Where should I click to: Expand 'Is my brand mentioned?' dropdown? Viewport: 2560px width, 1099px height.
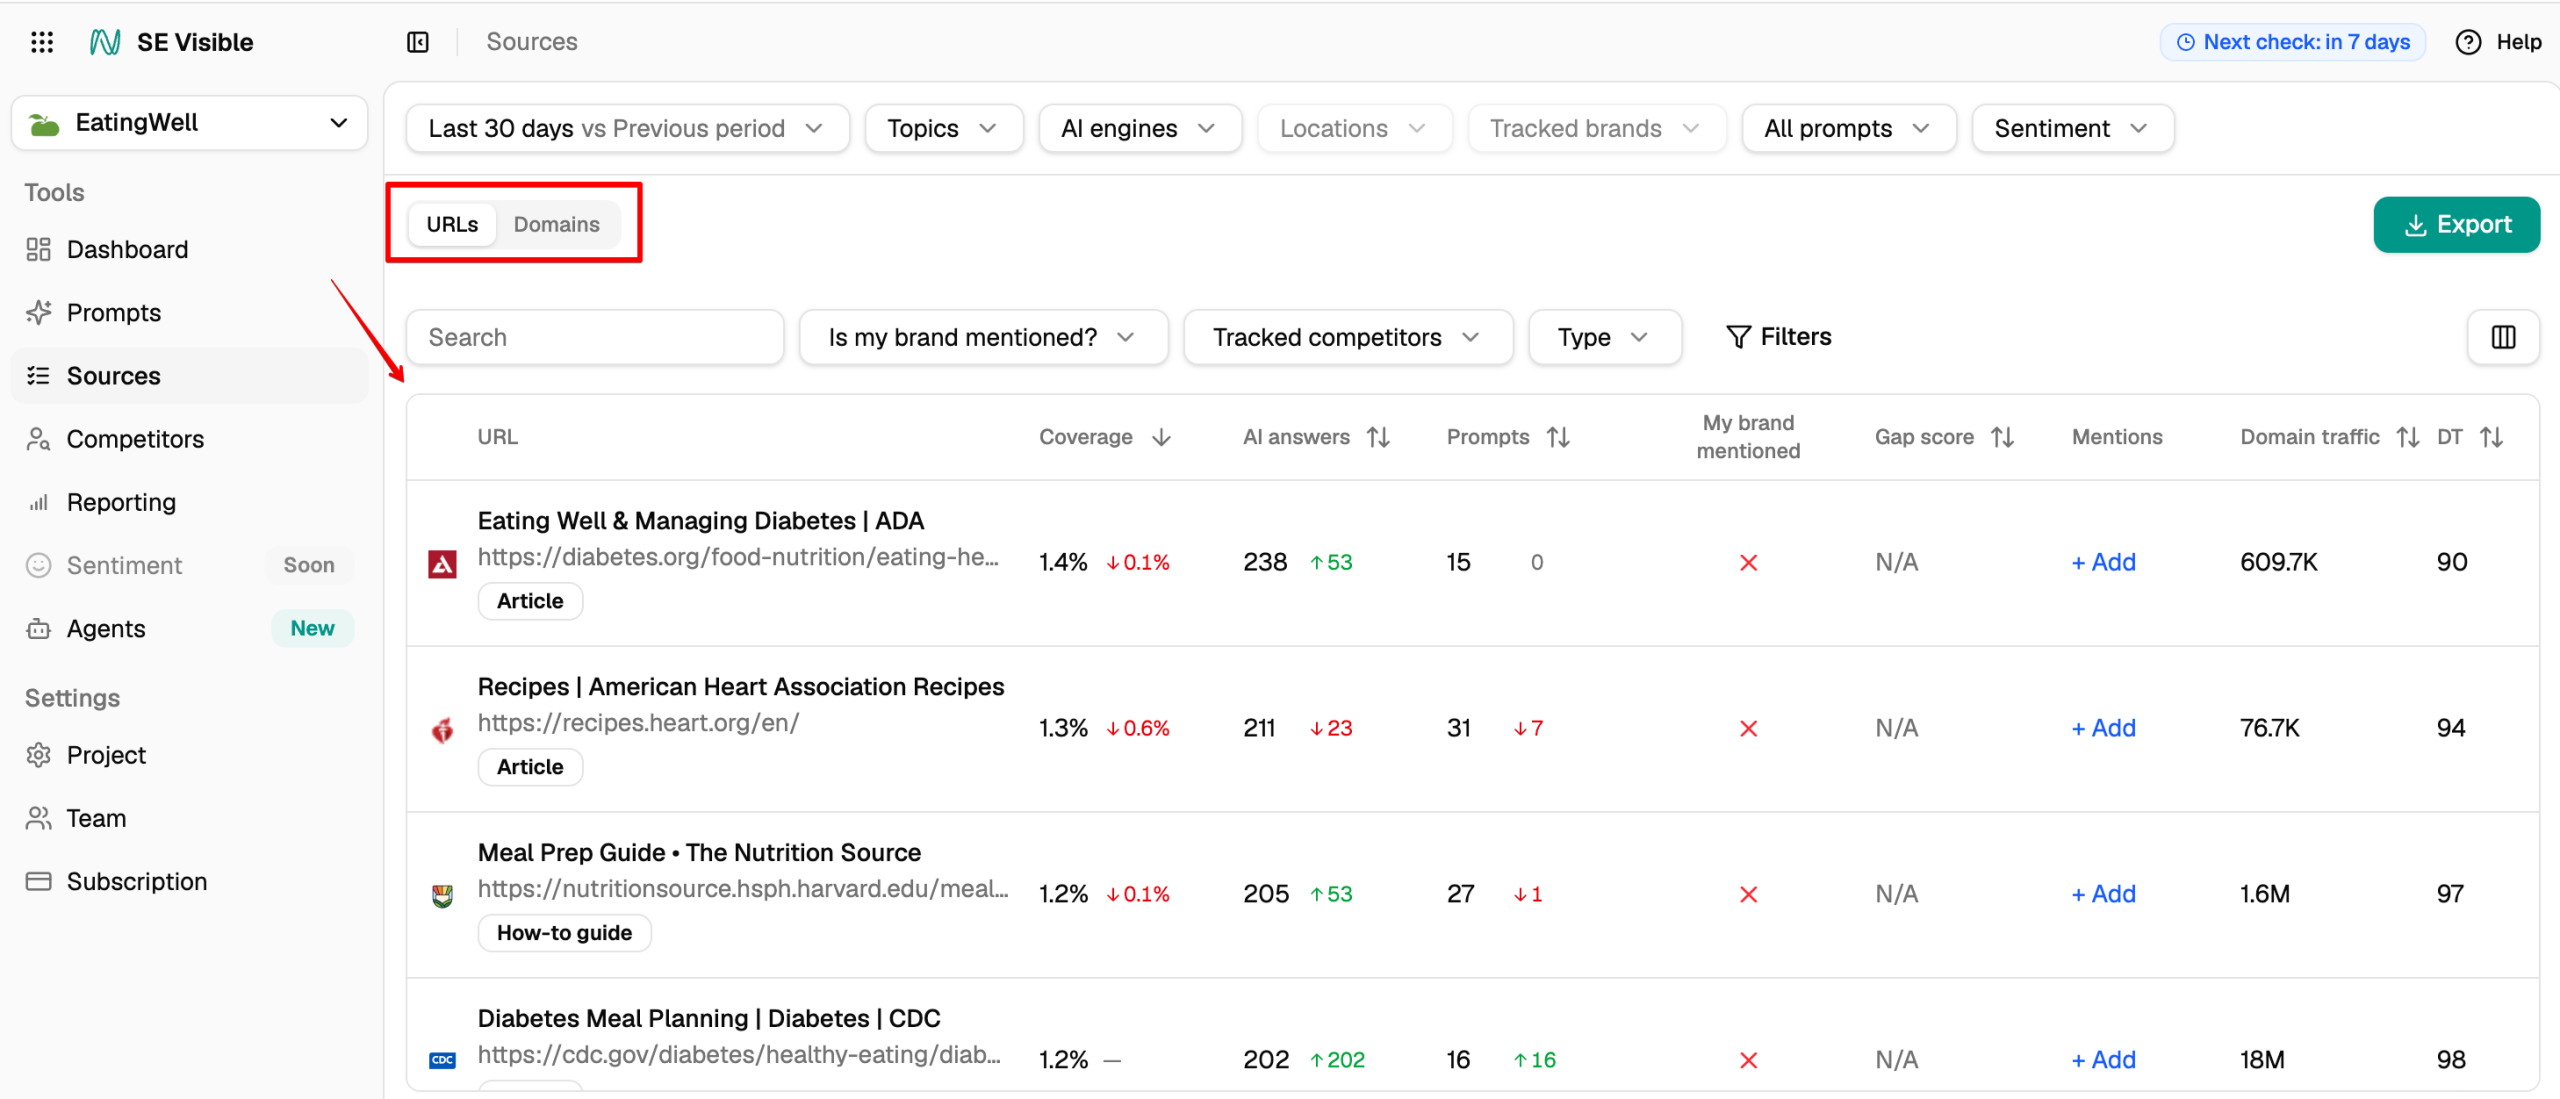tap(983, 337)
